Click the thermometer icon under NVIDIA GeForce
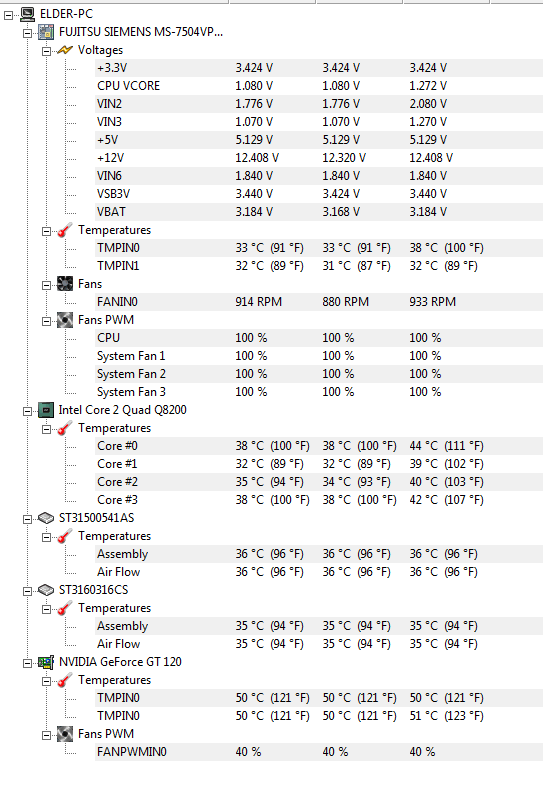The width and height of the screenshot is (543, 788). 65,680
